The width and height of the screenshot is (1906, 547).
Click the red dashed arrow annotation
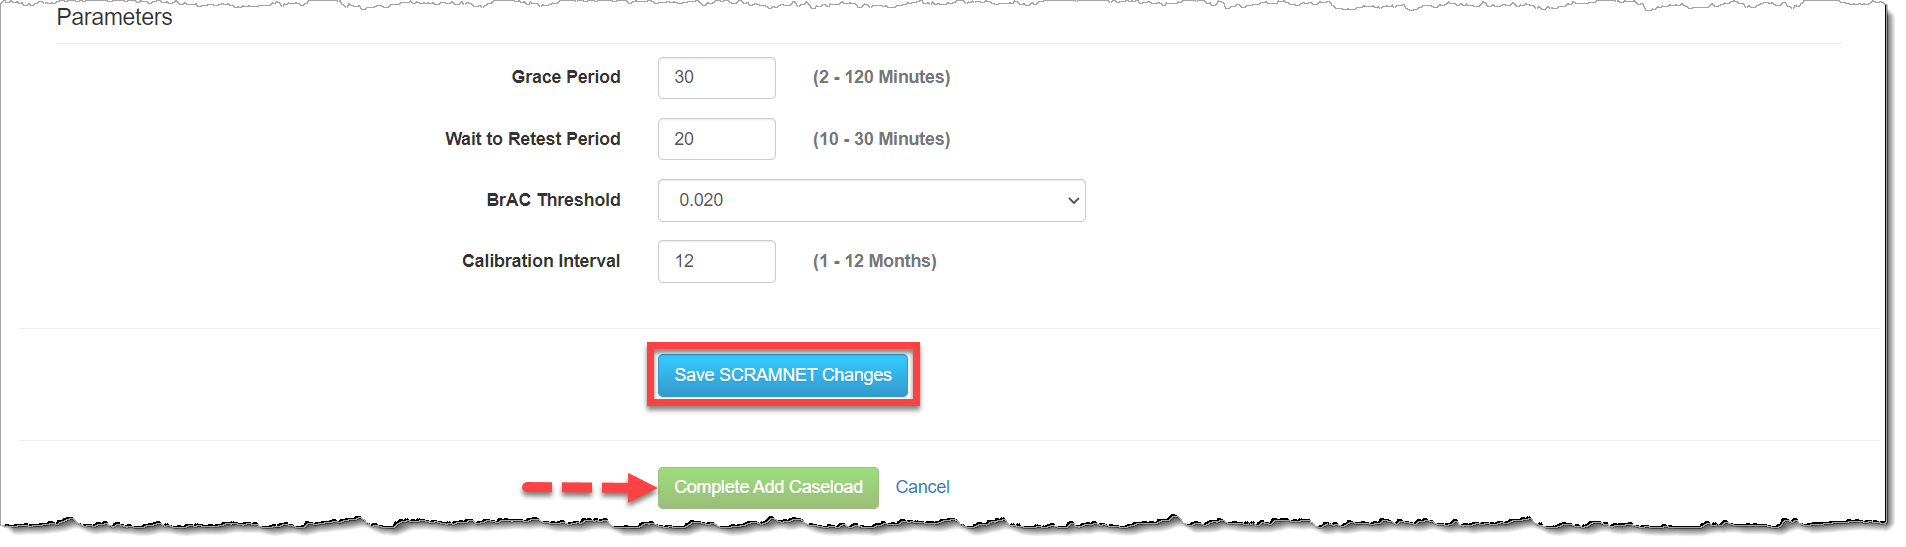click(x=588, y=488)
